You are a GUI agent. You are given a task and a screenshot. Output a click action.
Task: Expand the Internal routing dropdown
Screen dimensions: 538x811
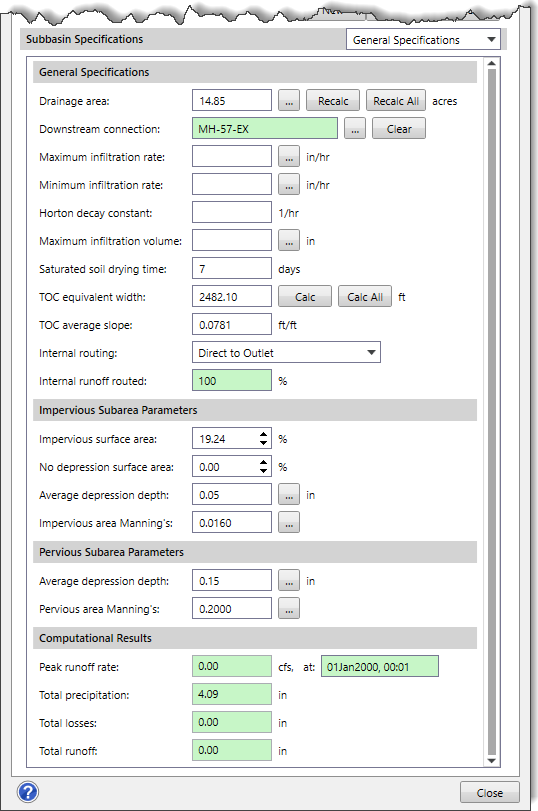point(286,352)
